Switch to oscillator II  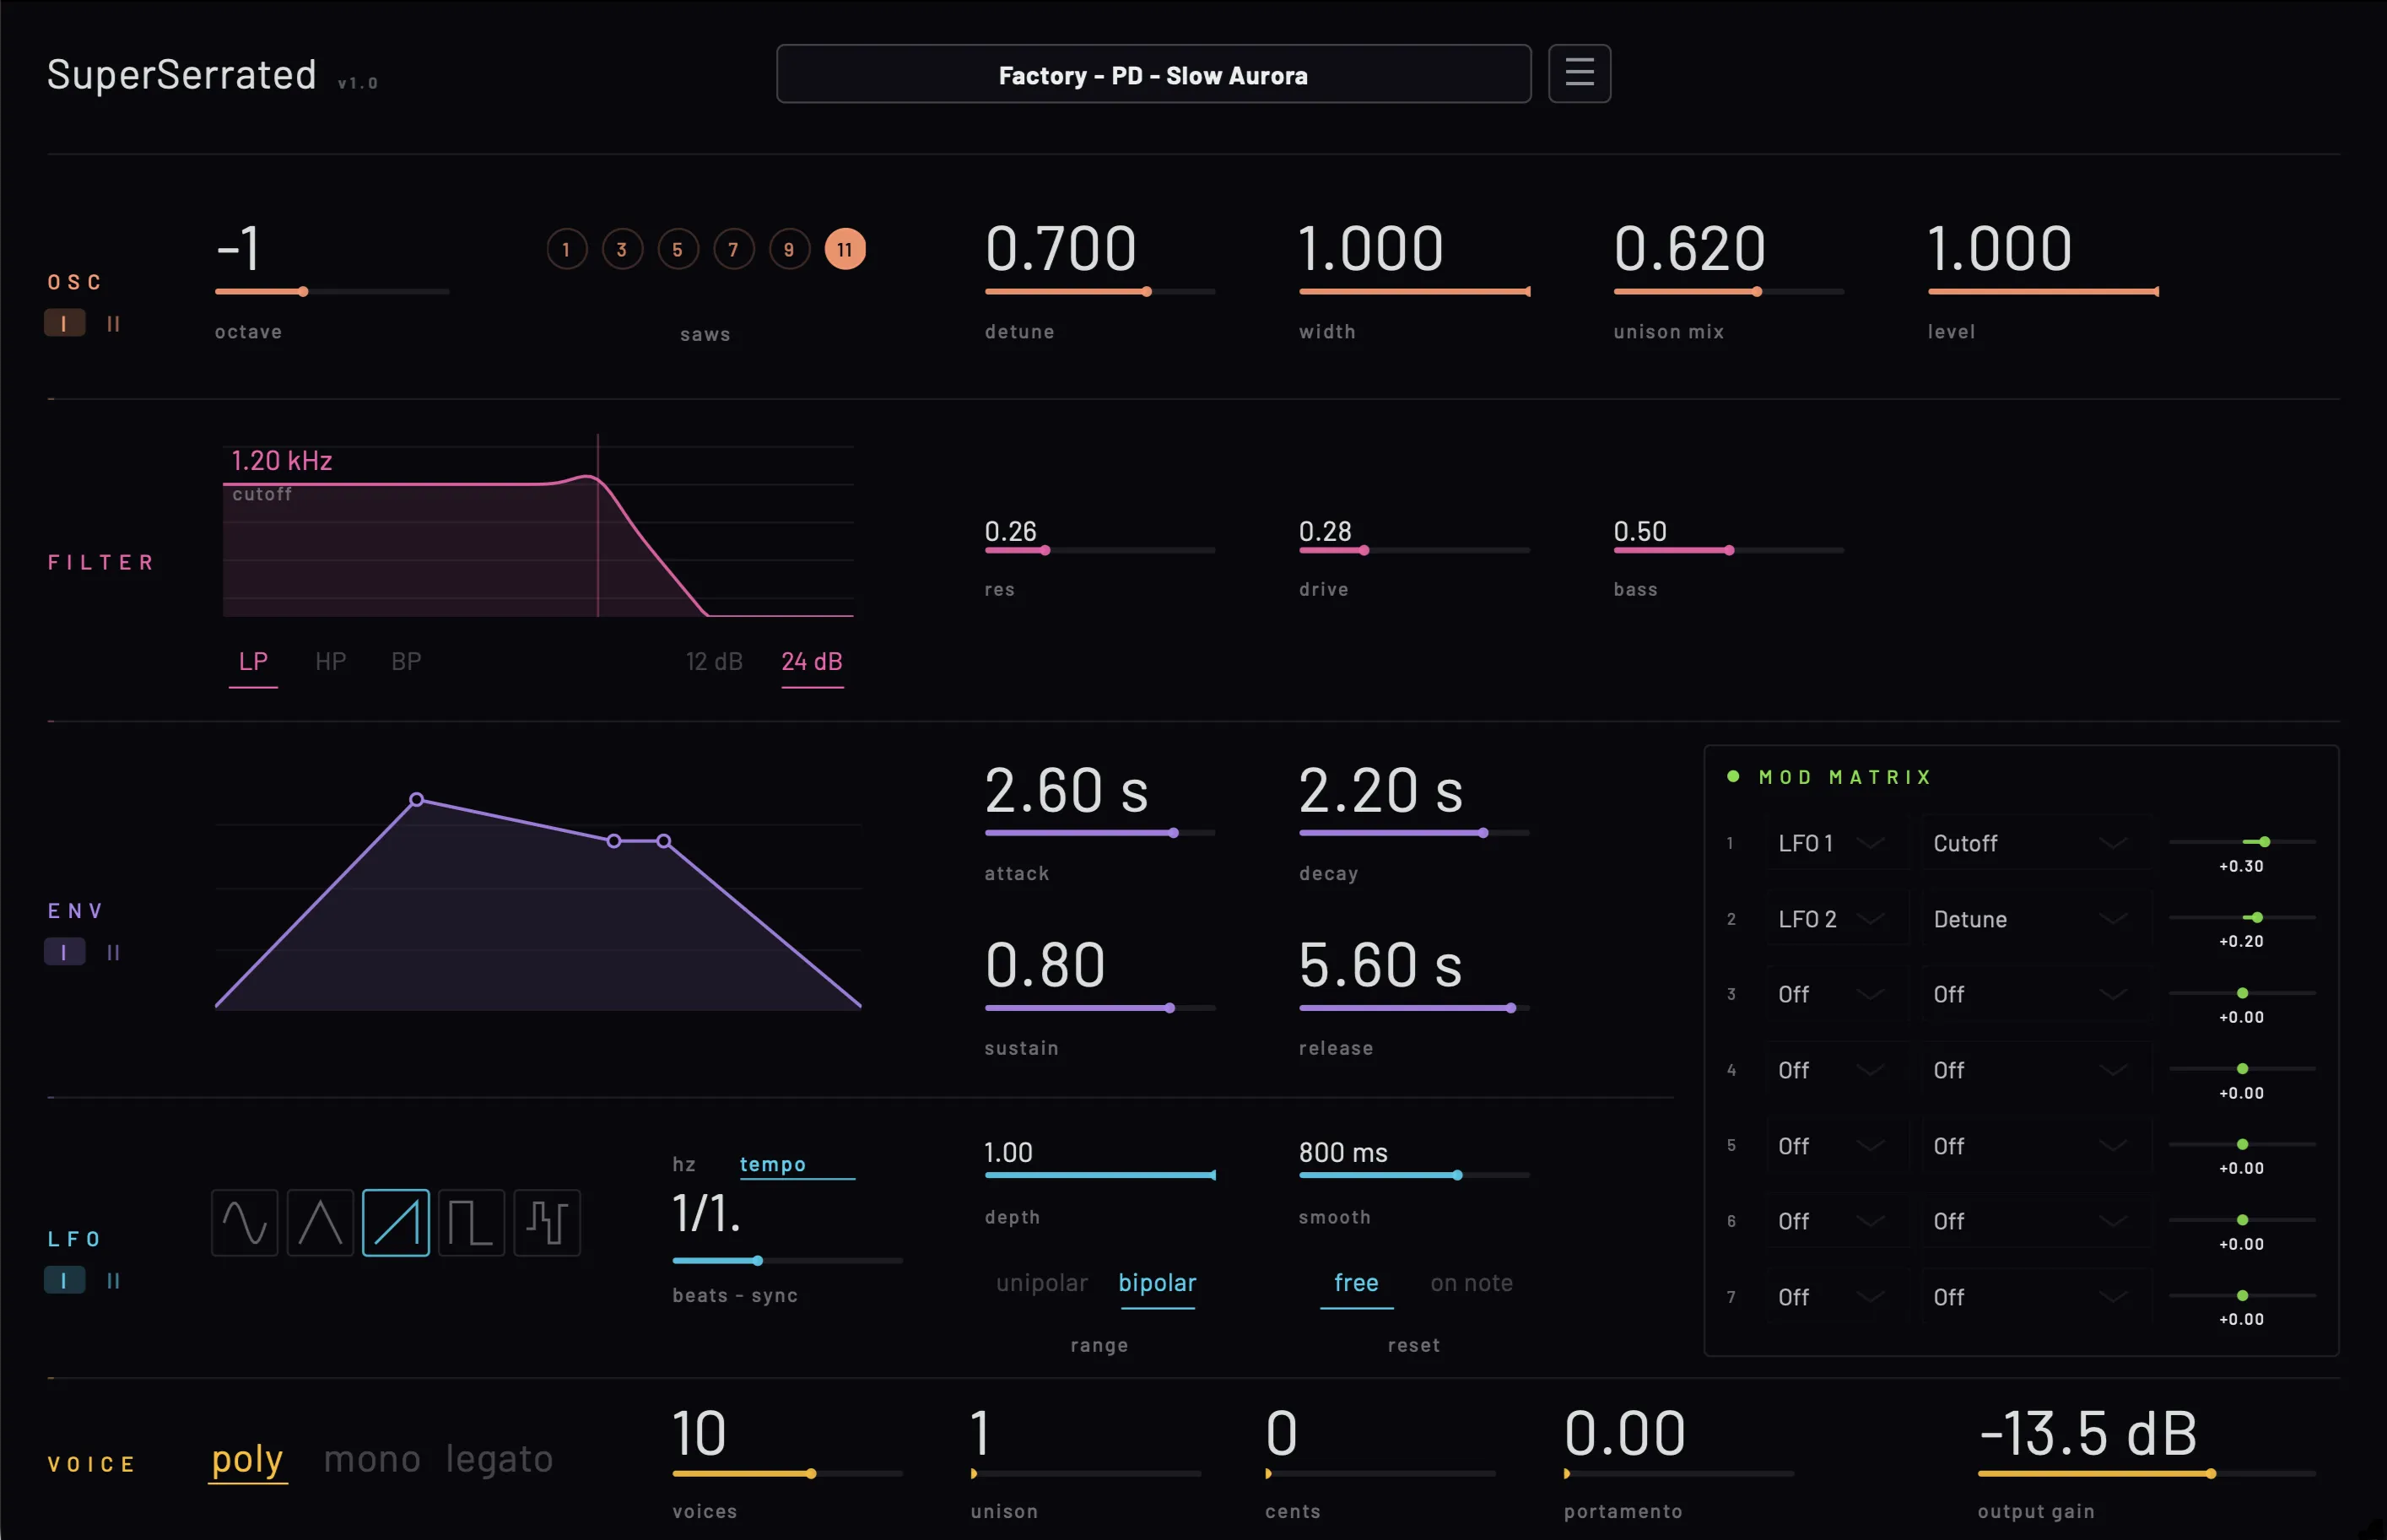(x=113, y=323)
